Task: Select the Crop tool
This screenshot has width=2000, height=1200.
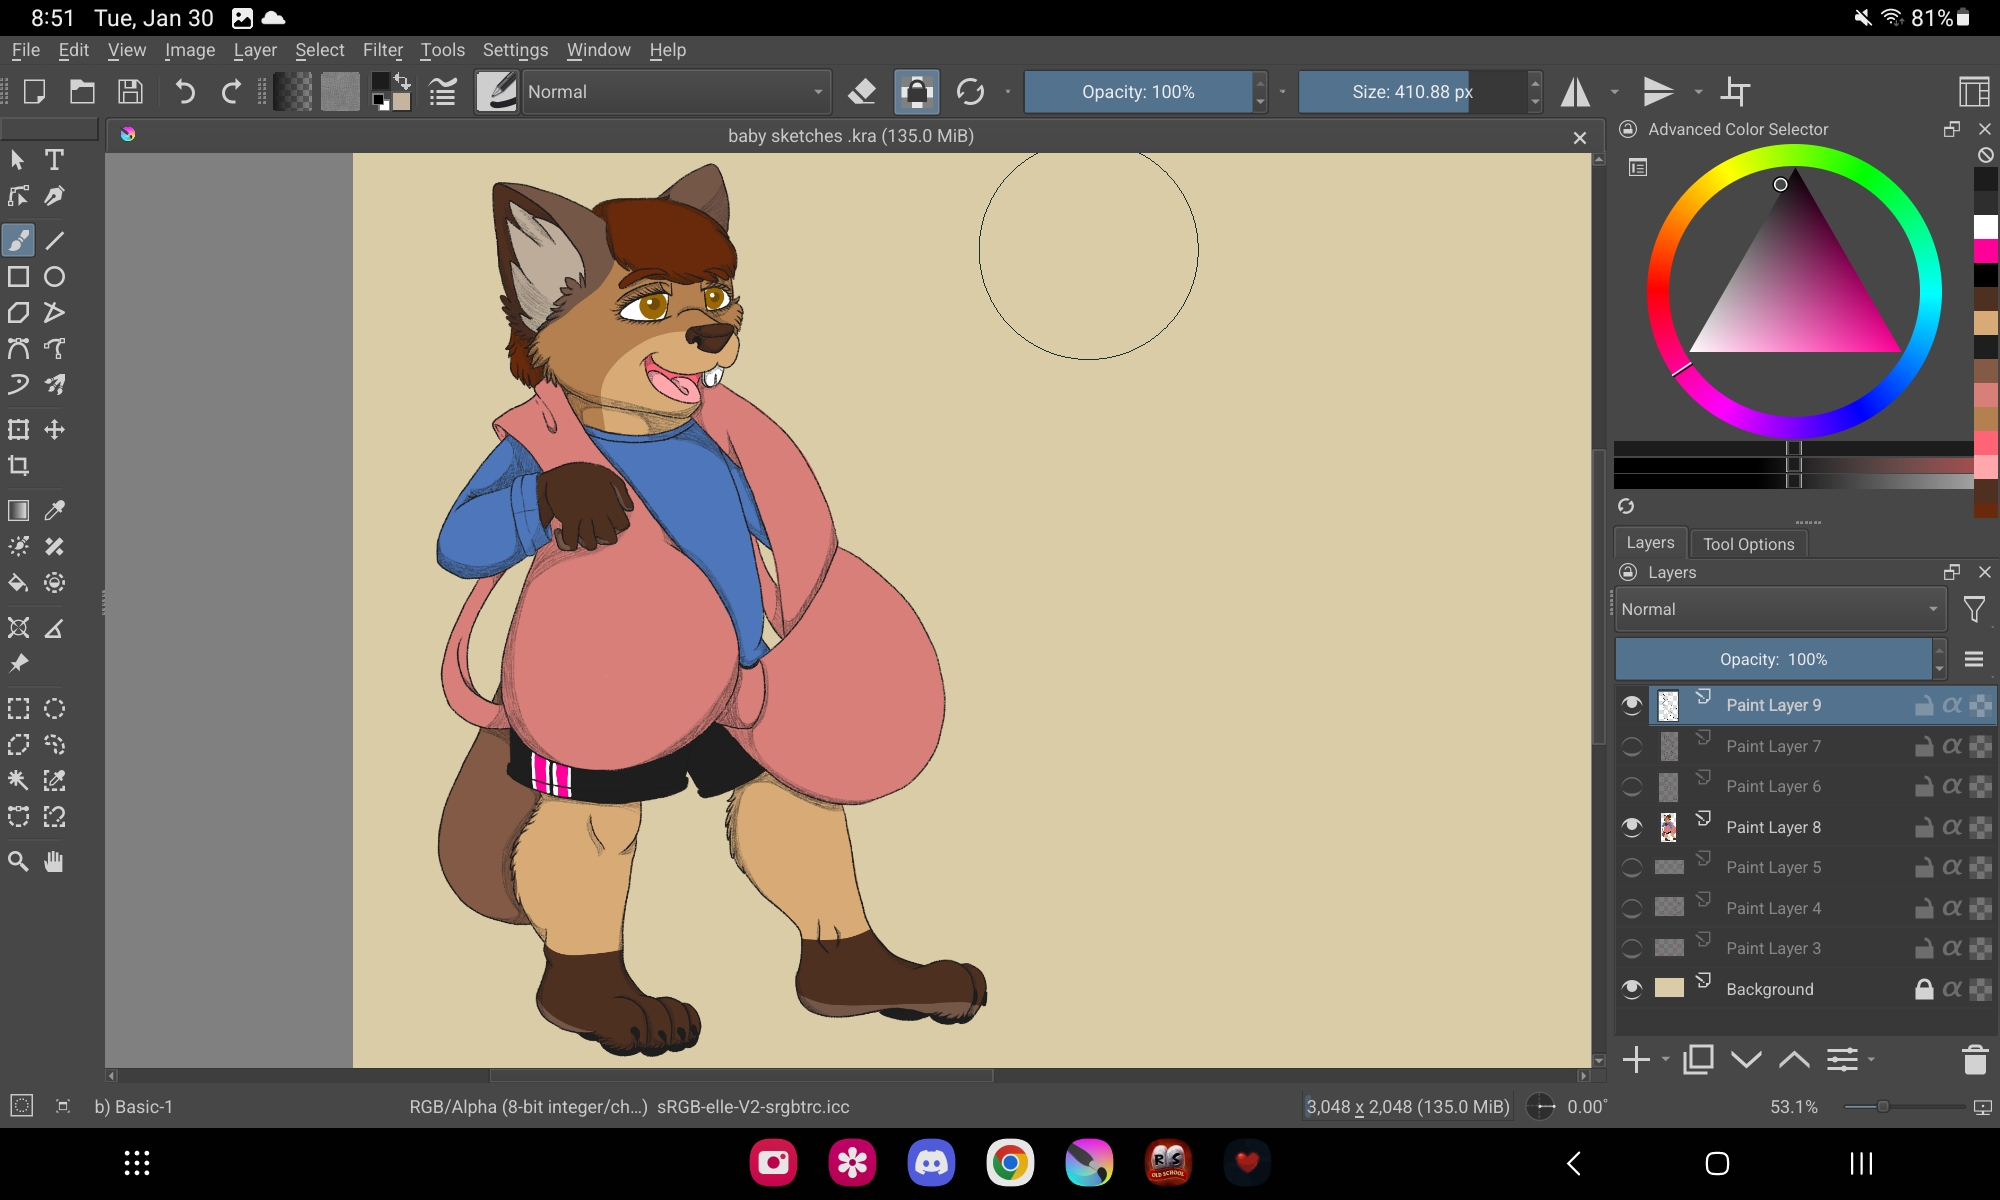Action: (18, 466)
